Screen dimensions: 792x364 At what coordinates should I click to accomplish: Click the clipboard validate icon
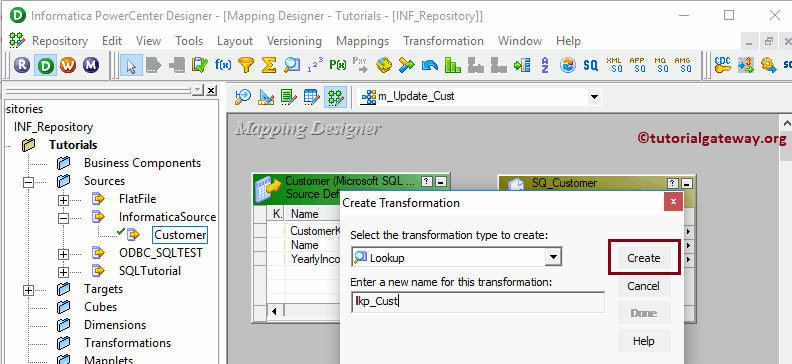point(200,65)
